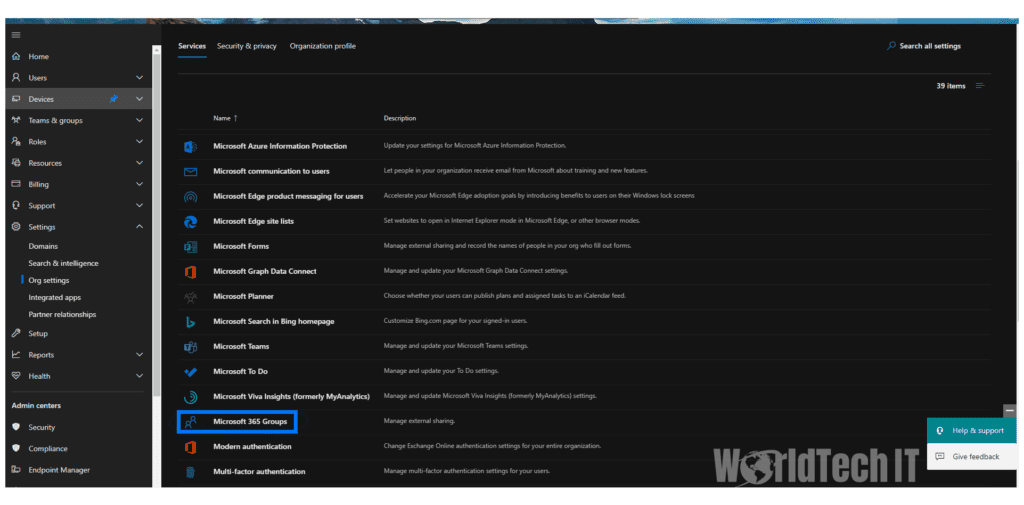Click the Users person icon
Screen dimensions: 1024x505
[16, 78]
